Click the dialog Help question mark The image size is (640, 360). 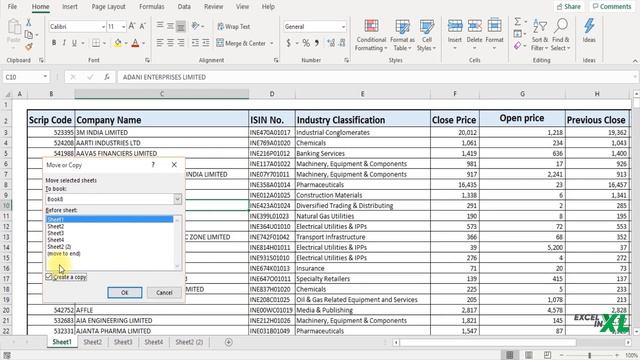click(x=153, y=165)
